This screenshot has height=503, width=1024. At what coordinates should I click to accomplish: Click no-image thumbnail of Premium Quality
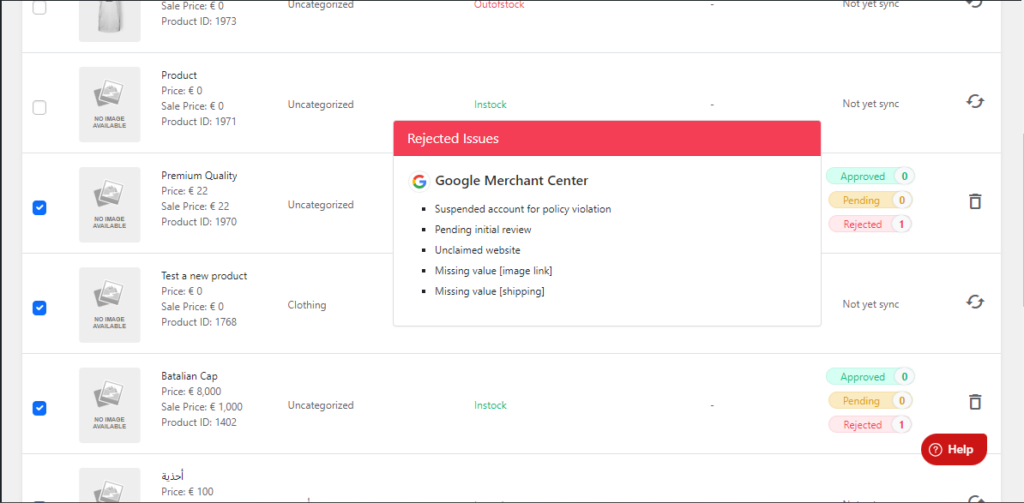(x=110, y=204)
